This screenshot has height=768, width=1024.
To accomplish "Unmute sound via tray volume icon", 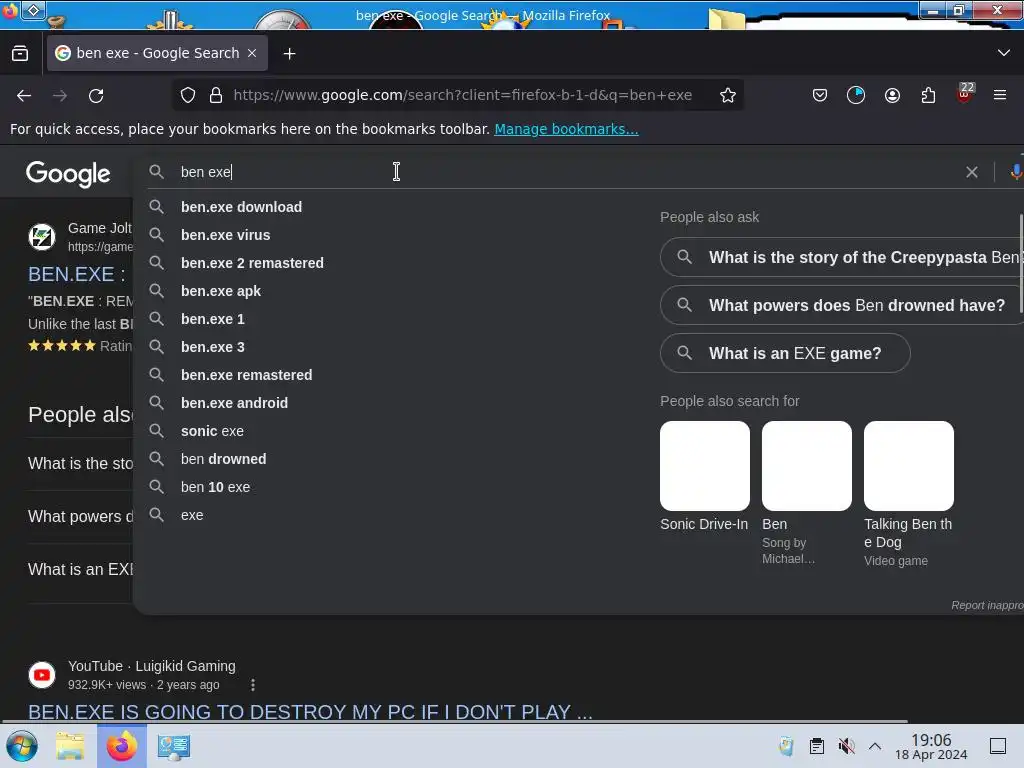I will (x=846, y=746).
